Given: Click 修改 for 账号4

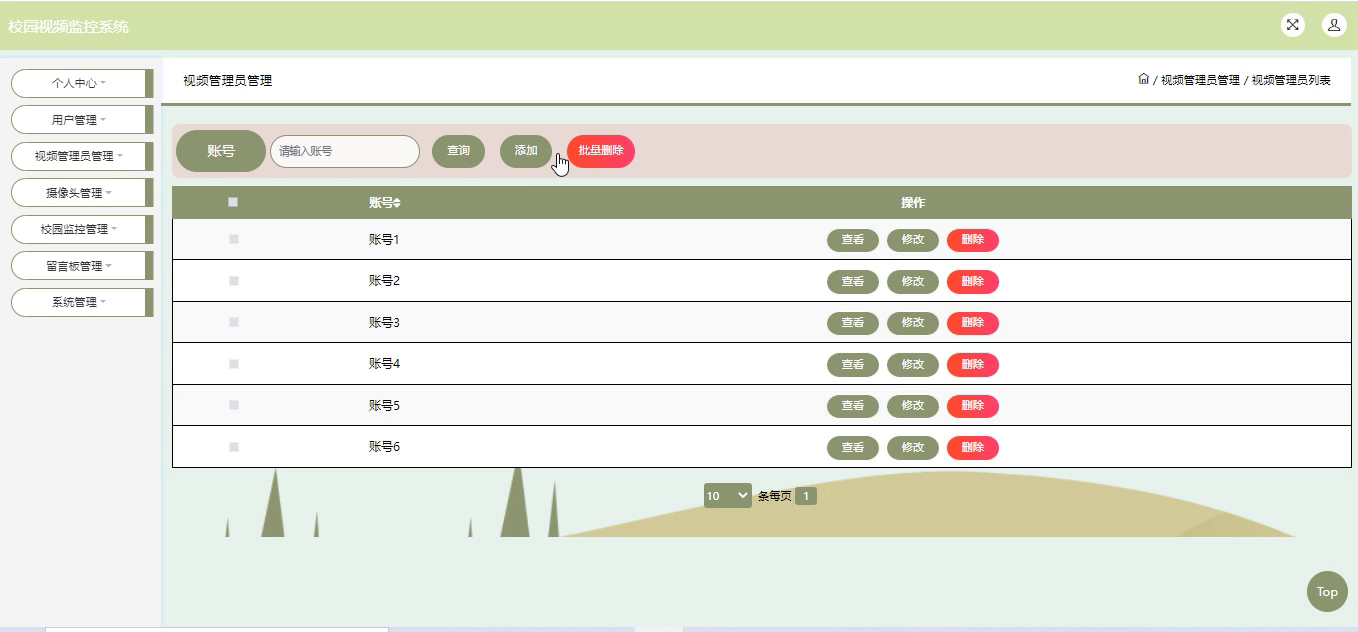Looking at the screenshot, I should click(913, 364).
